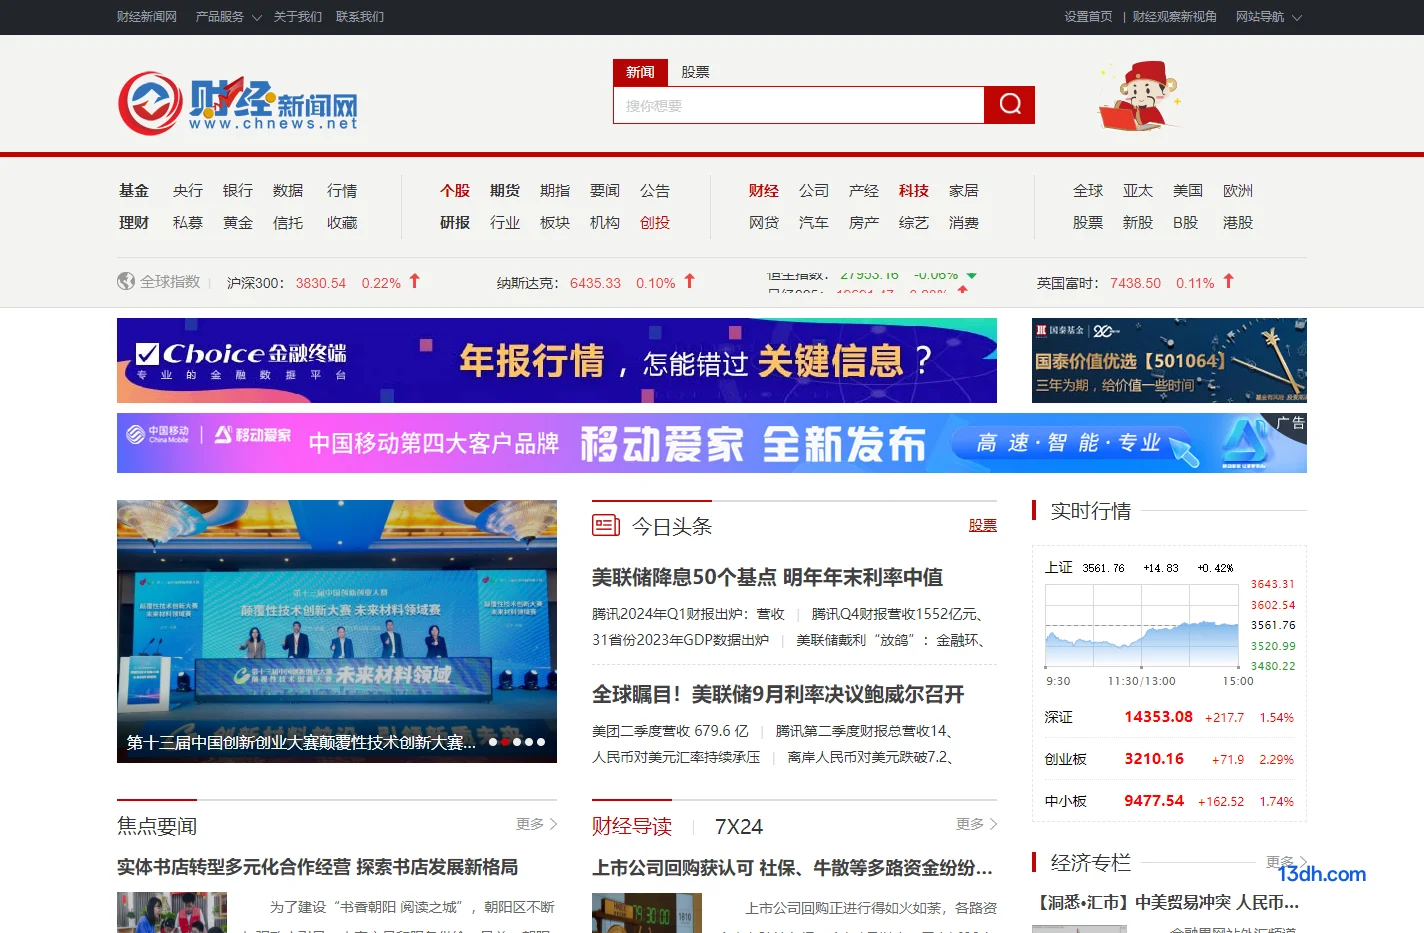
Task: Expand 产品服务 dropdown in top bar
Action: 229,17
